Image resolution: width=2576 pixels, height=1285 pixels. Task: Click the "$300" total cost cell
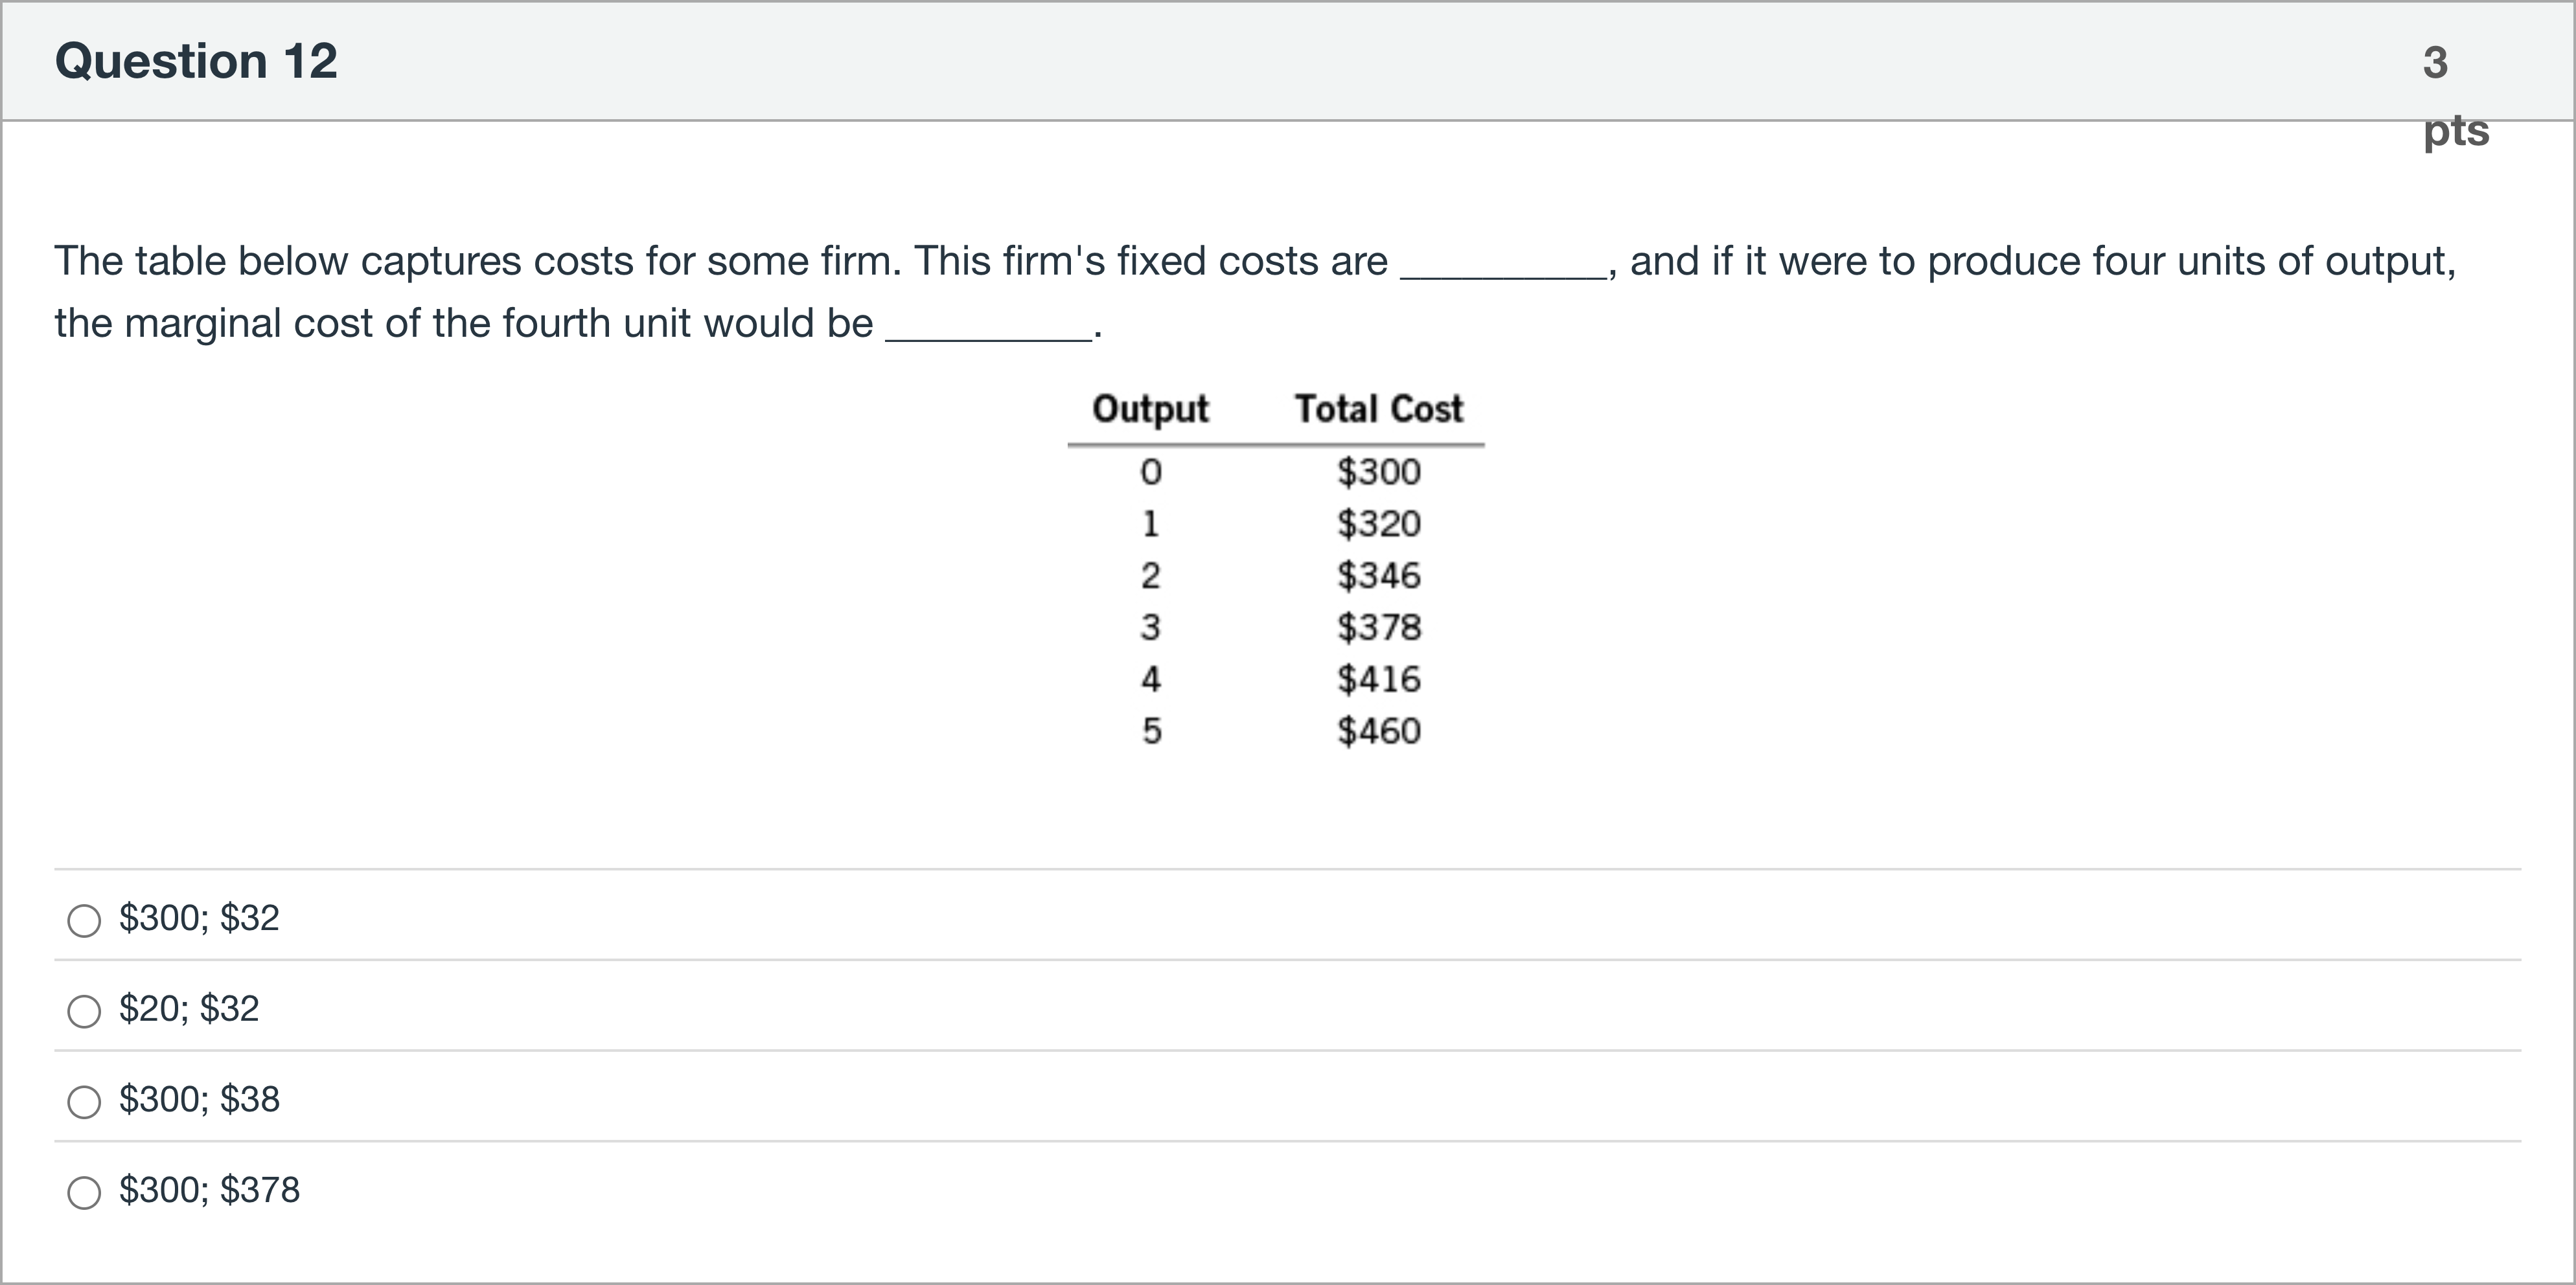(1379, 472)
